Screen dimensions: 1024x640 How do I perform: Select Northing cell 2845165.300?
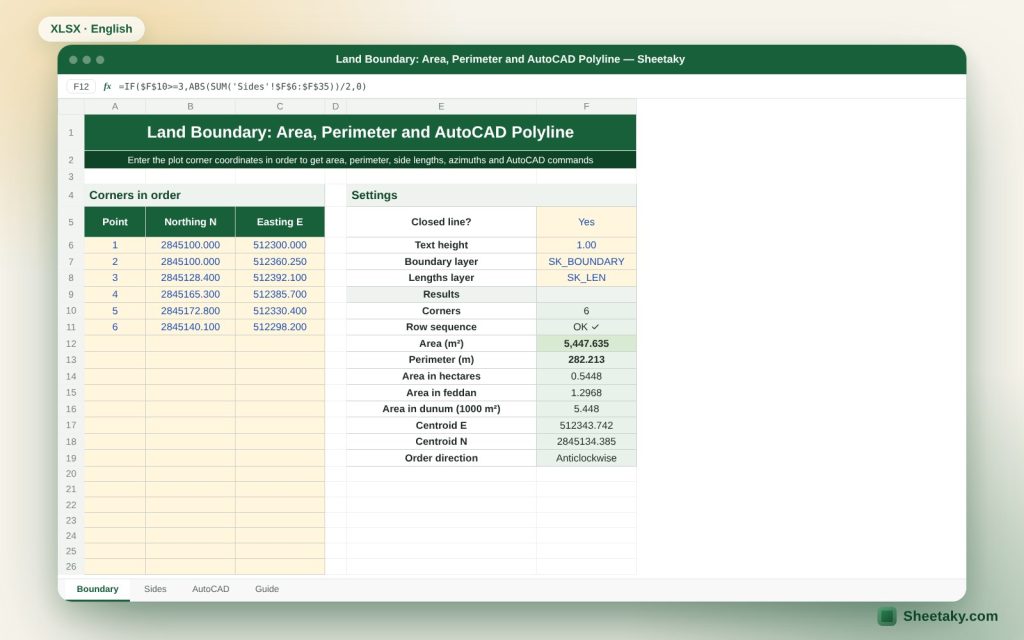click(190, 295)
